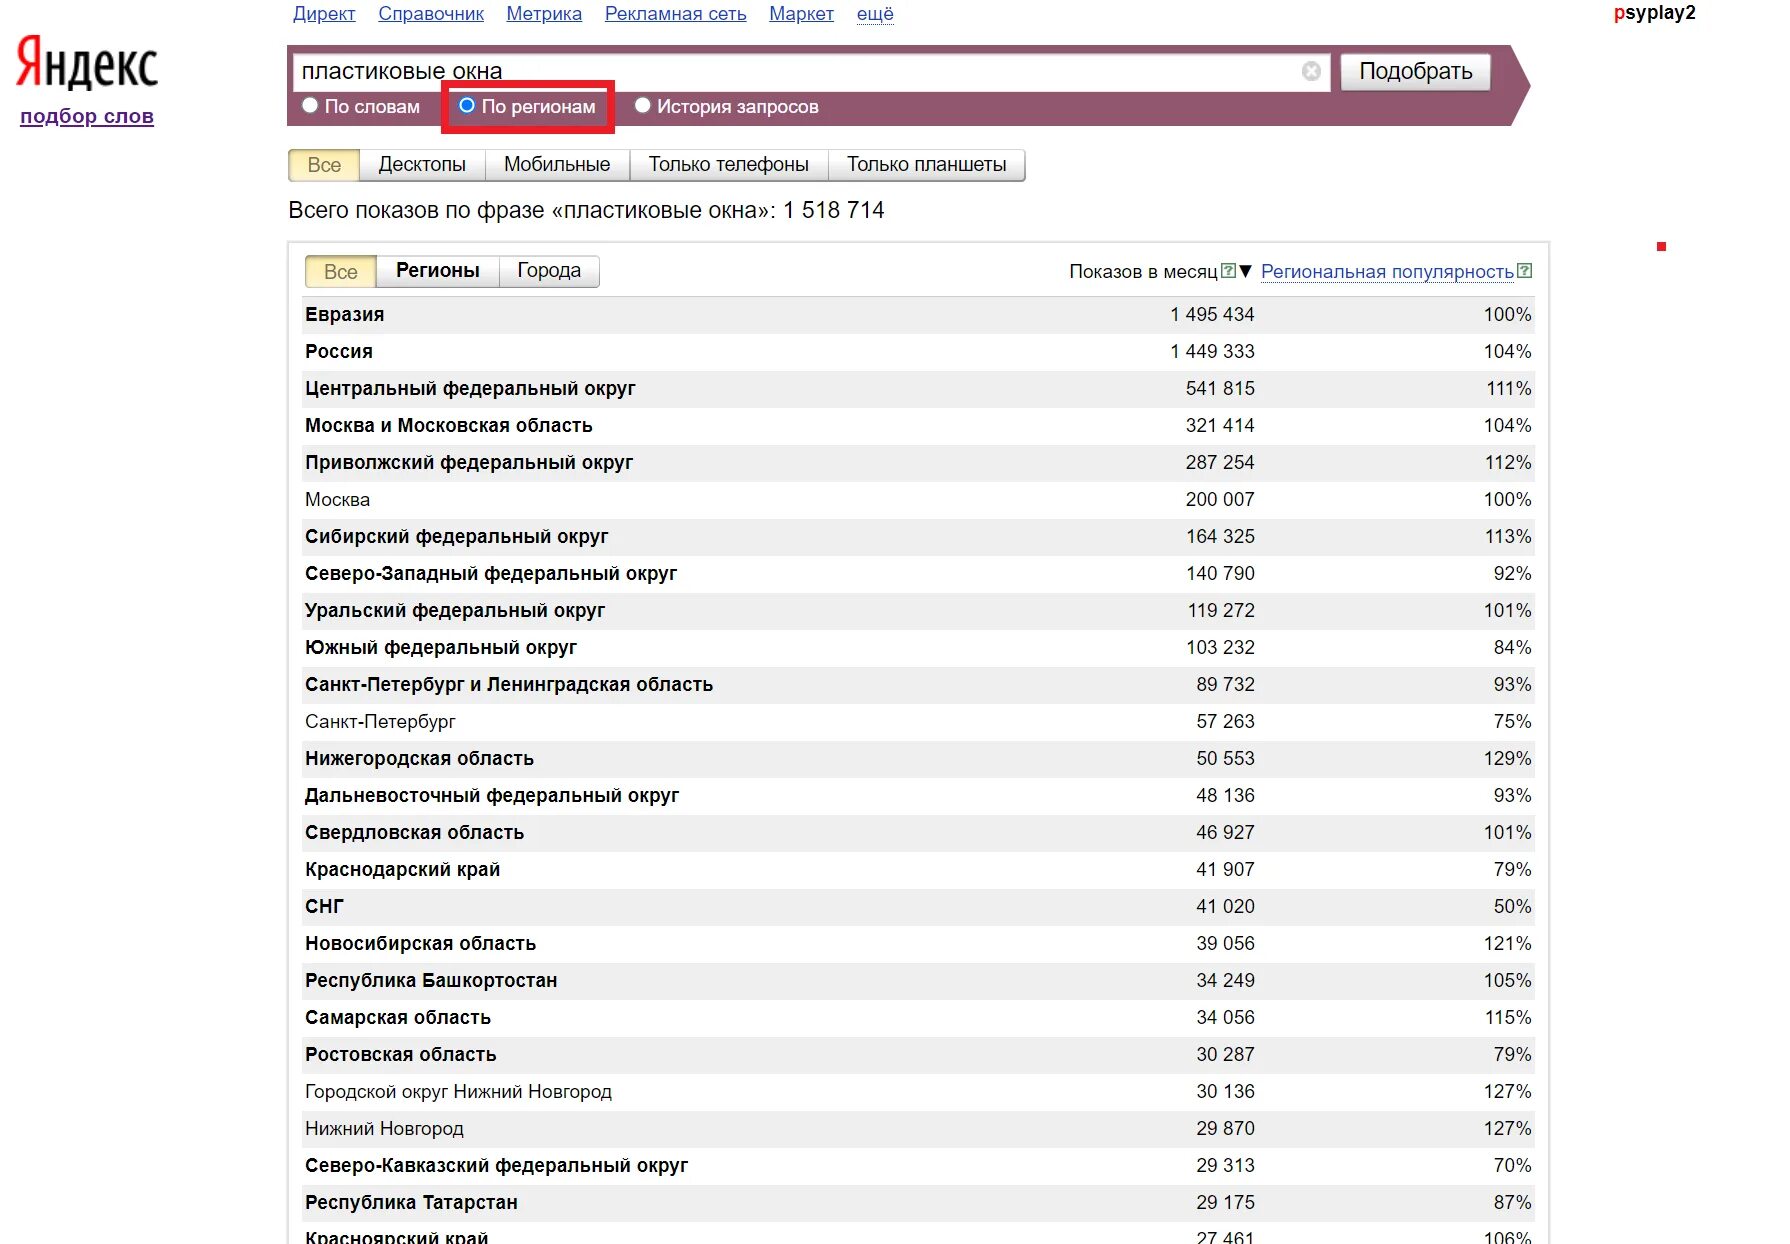Viewport: 1790px width, 1244px height.
Task: Switch to Только телефоны tab
Action: click(729, 165)
